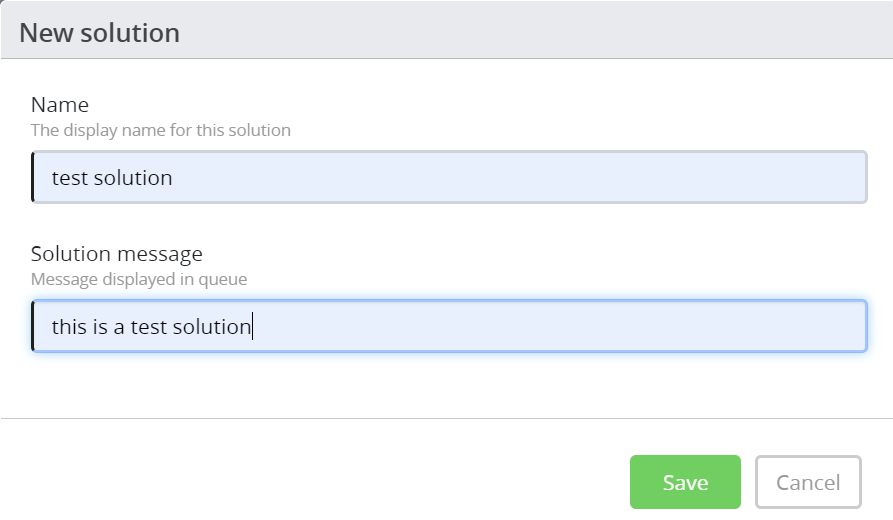Click dark left edge of Solution message field
Viewport: 893px width, 520px height.
pyautogui.click(x=33, y=326)
